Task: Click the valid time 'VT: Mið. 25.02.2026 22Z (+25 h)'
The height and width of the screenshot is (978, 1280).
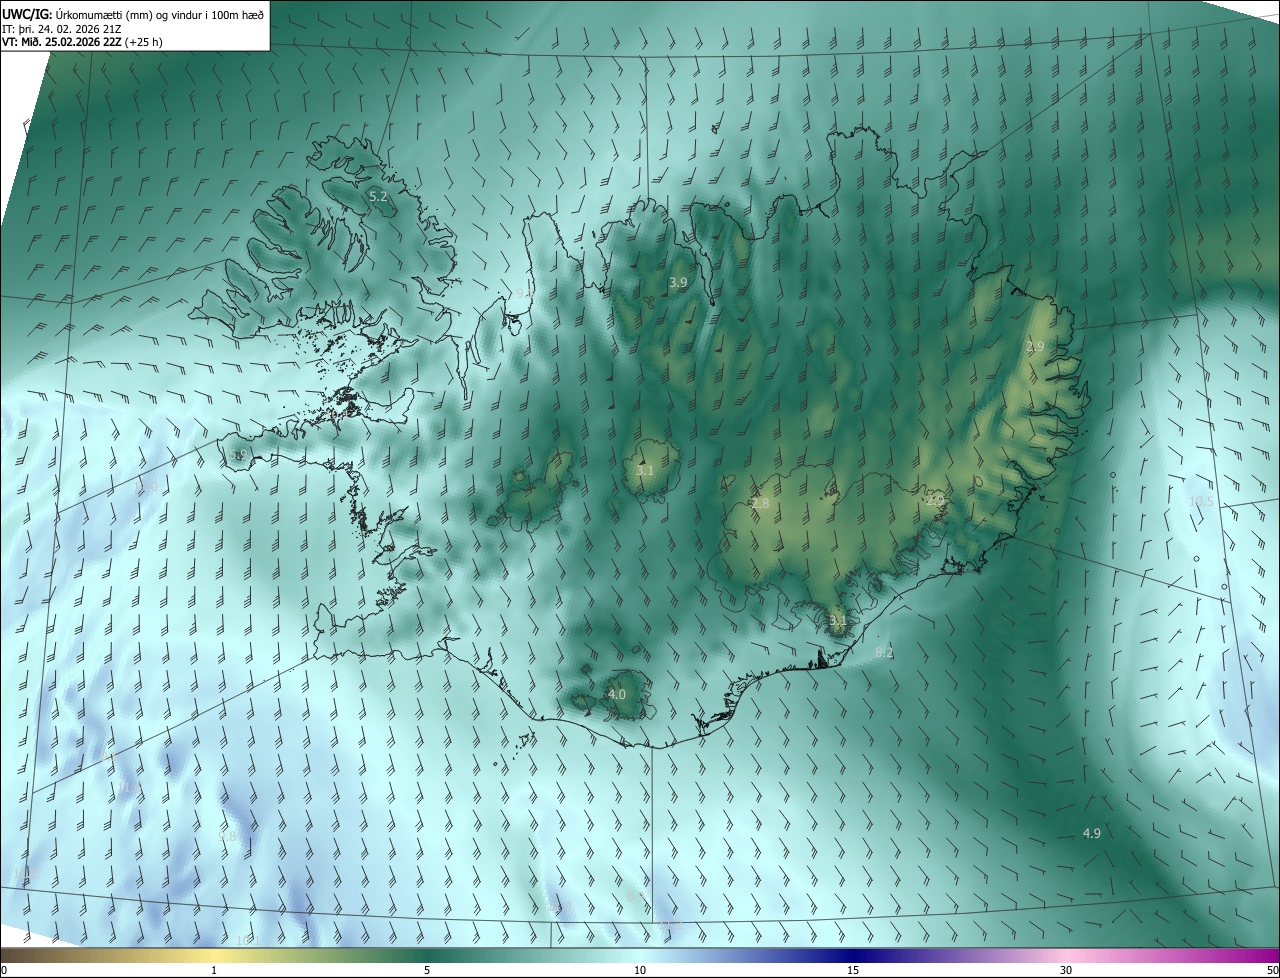Action: 82,42
